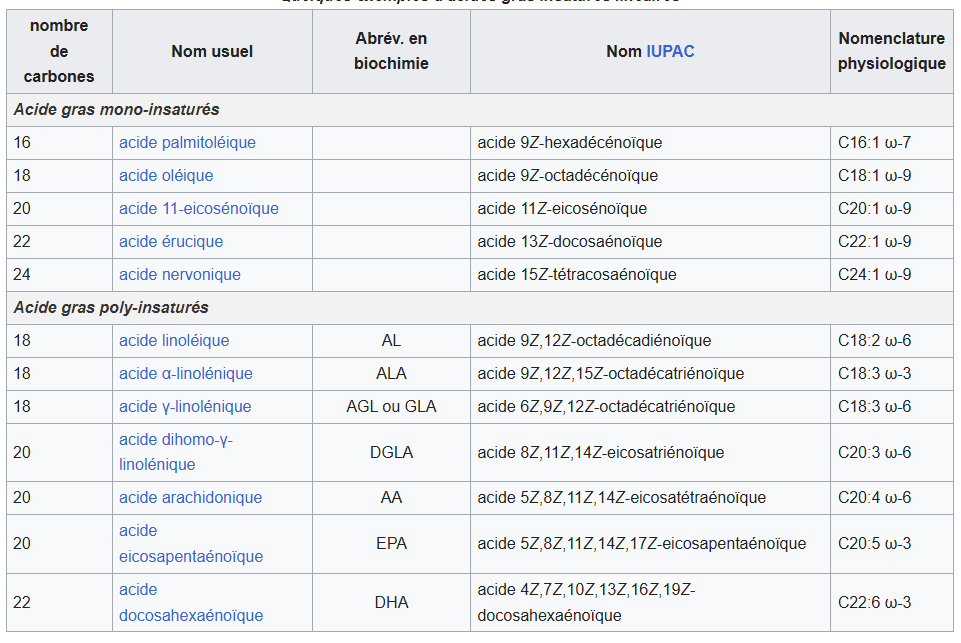Select the "Acide gras mono-insaturés" section row
This screenshot has width=961, height=643.
pos(116,110)
